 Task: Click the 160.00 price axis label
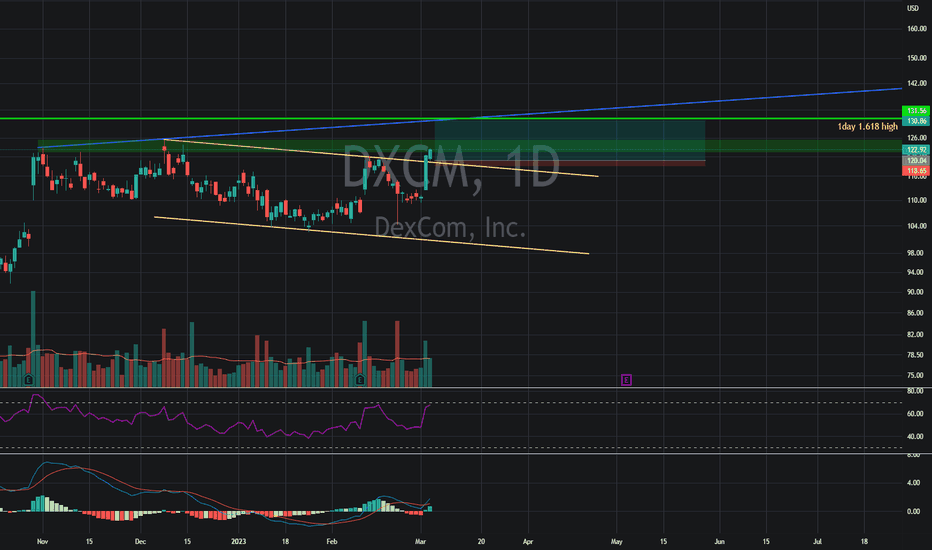[x=917, y=29]
